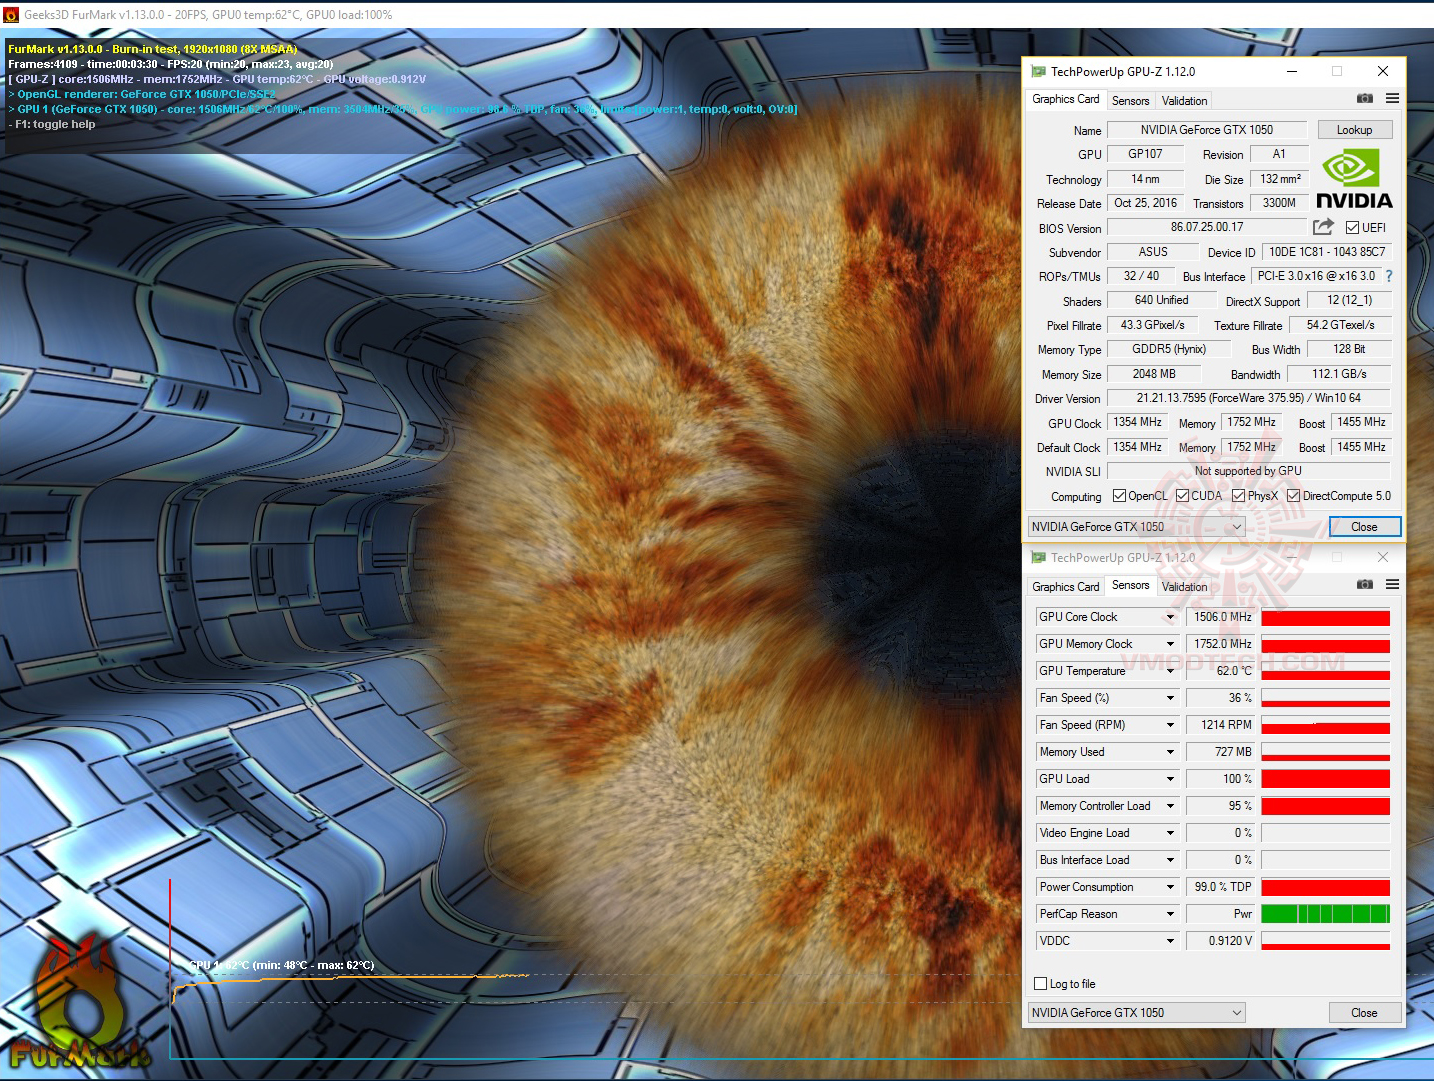Viewport: 1434px width, 1081px height.
Task: Toggle the UEFI checkbox
Action: [1352, 228]
